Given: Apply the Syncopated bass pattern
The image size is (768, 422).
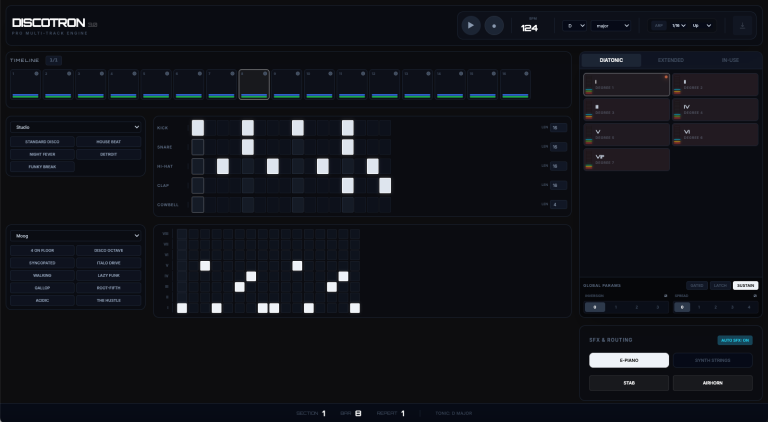Looking at the screenshot, I should coord(43,263).
